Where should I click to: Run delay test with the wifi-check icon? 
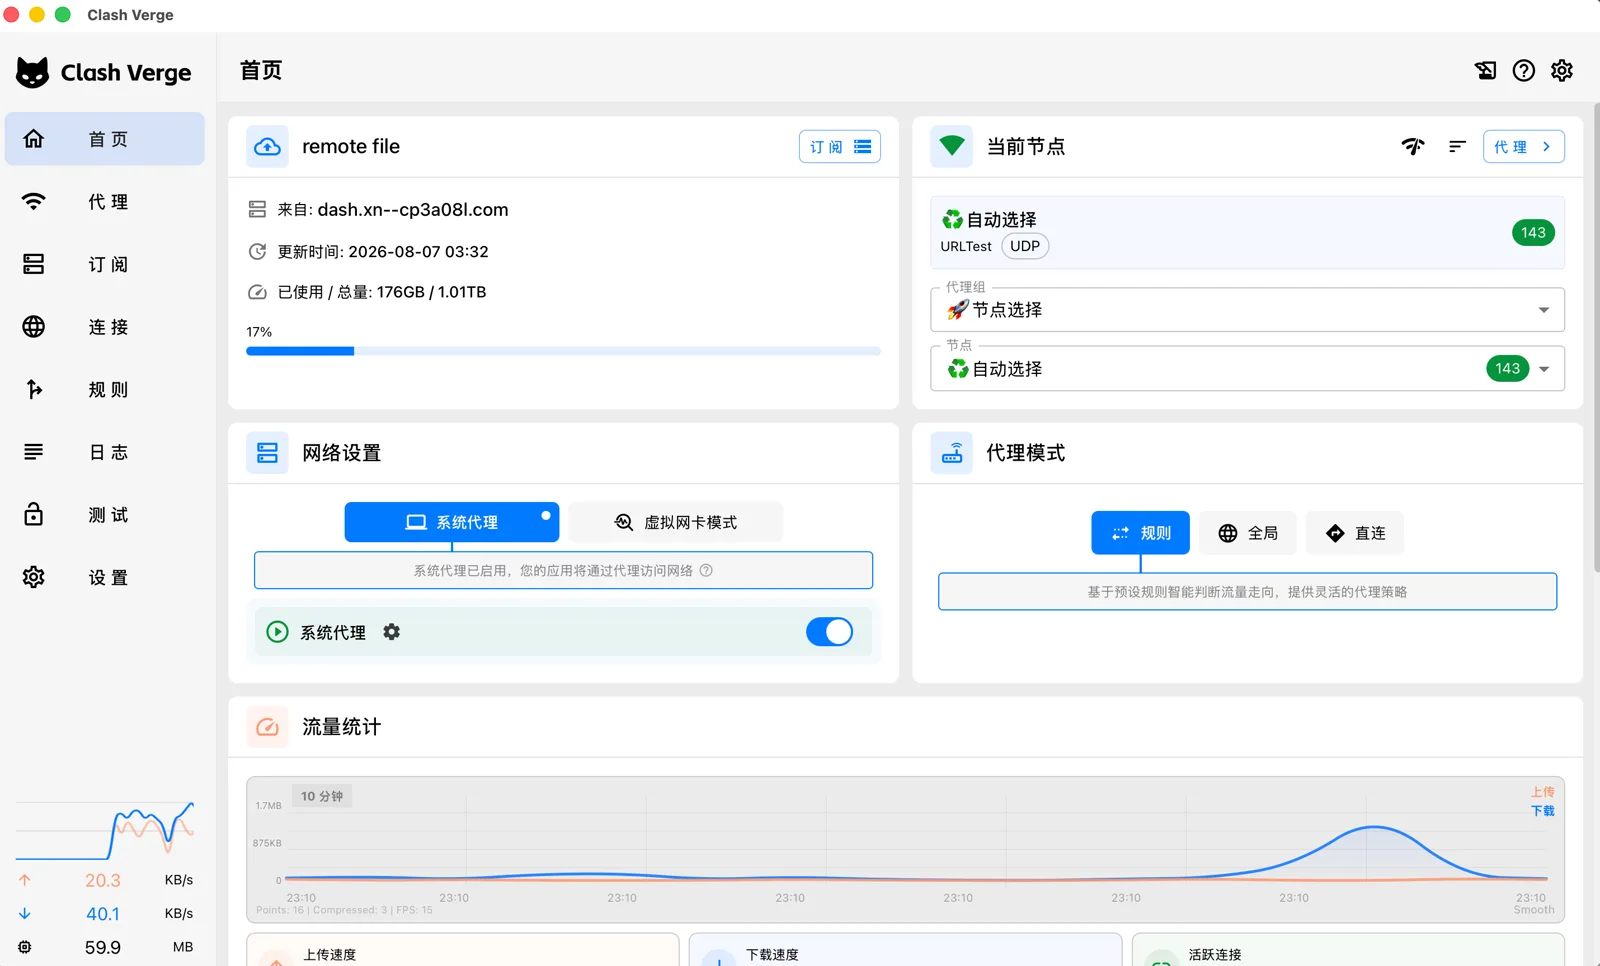pos(1413,146)
